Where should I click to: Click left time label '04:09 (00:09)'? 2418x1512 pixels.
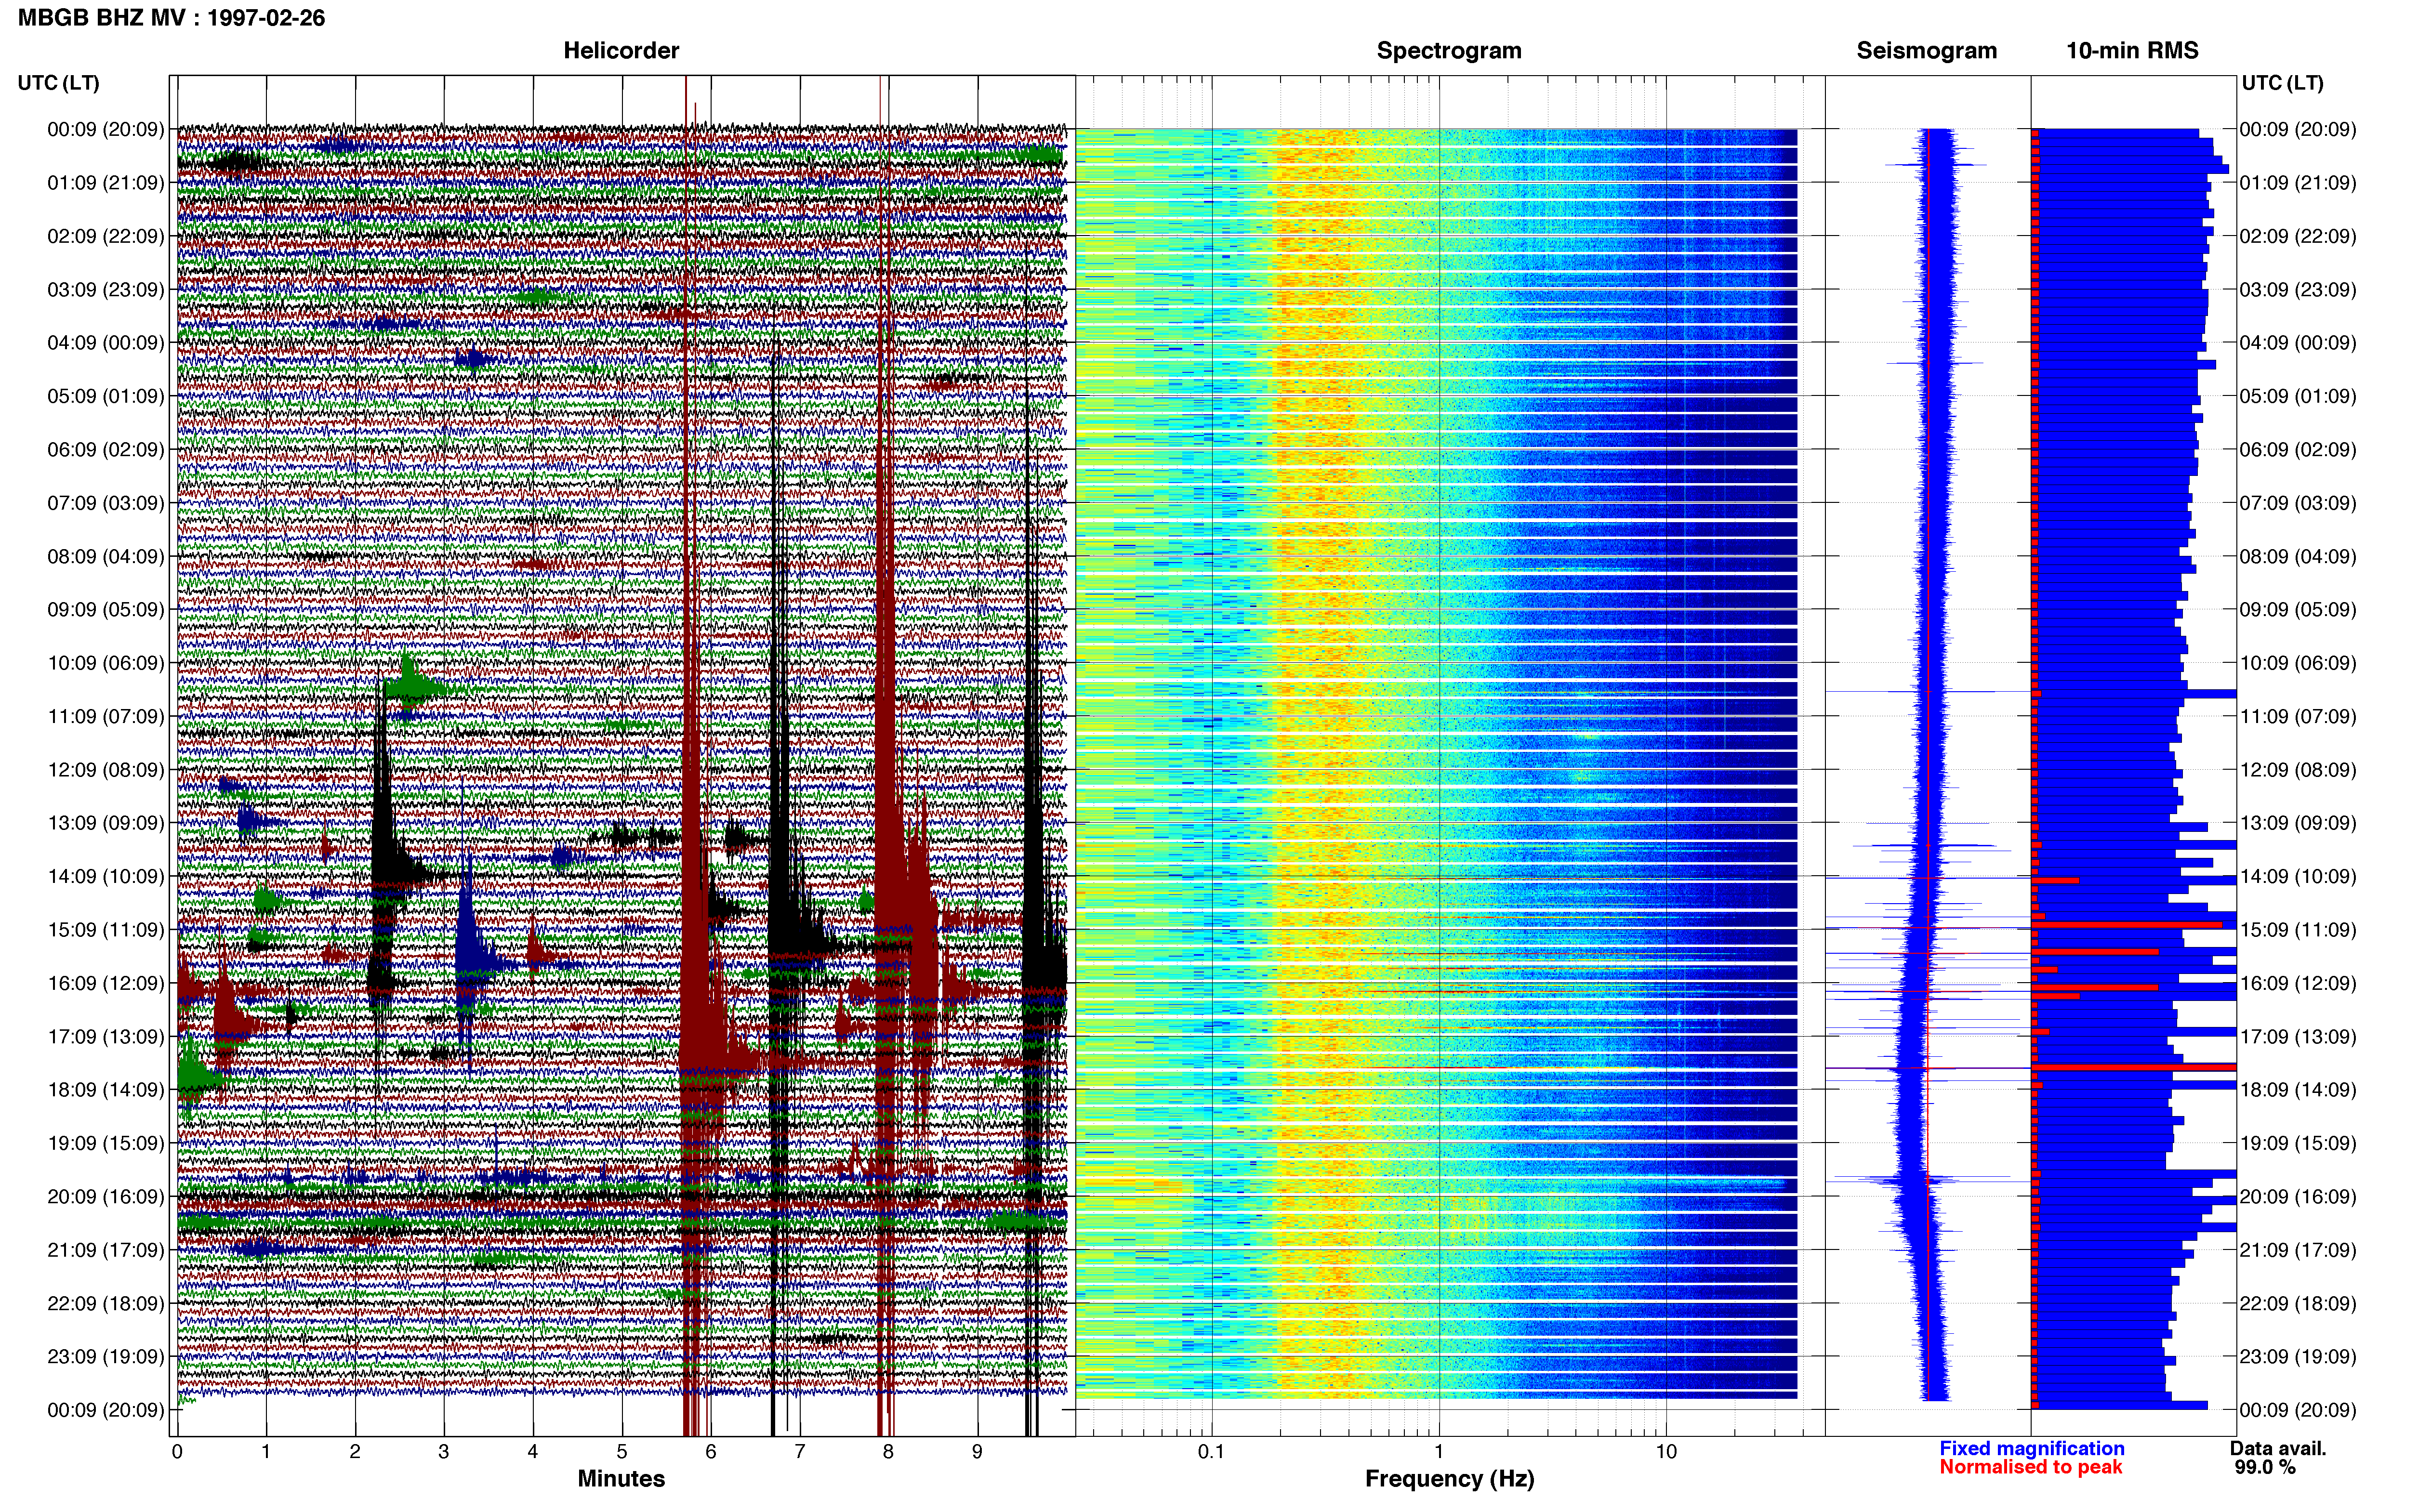(x=106, y=343)
